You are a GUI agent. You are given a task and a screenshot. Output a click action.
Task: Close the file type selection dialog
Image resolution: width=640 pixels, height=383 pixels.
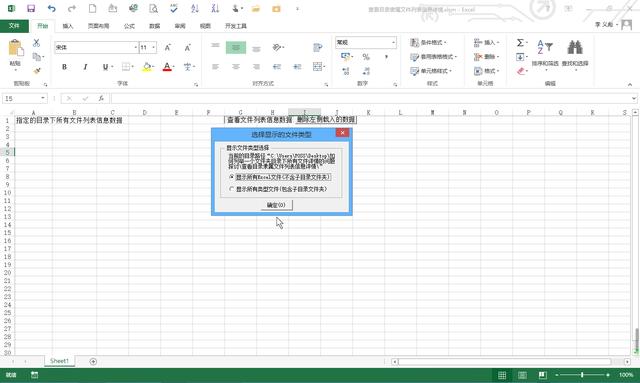342,133
